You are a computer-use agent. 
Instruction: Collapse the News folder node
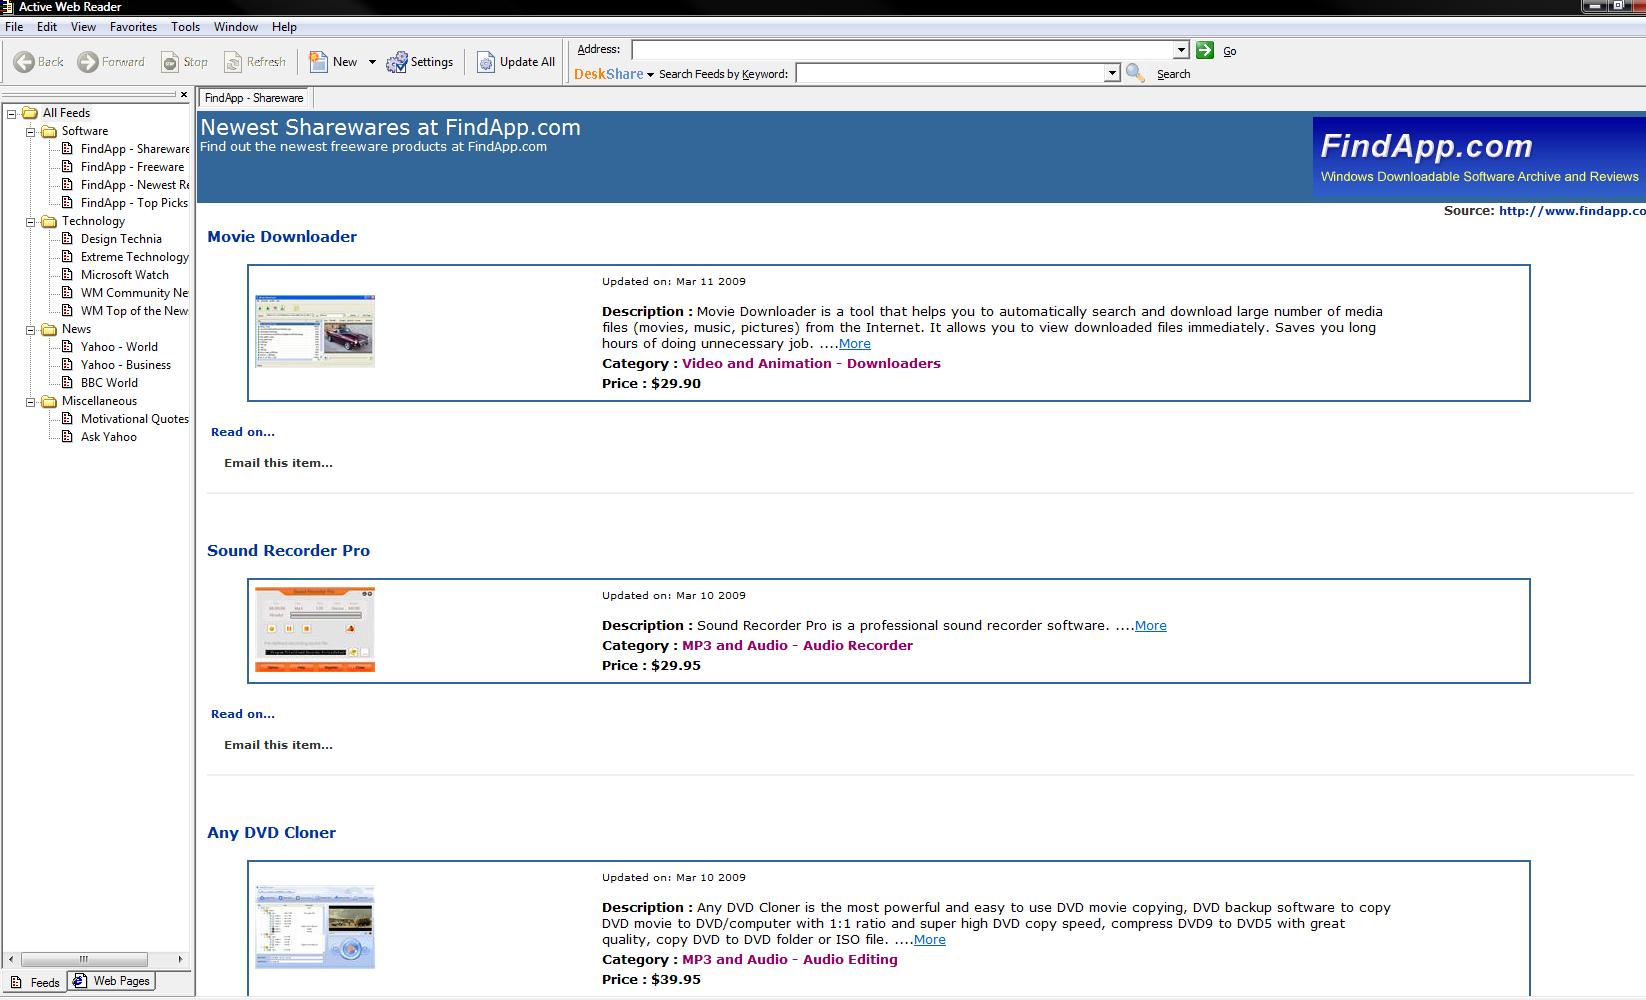tap(31, 329)
